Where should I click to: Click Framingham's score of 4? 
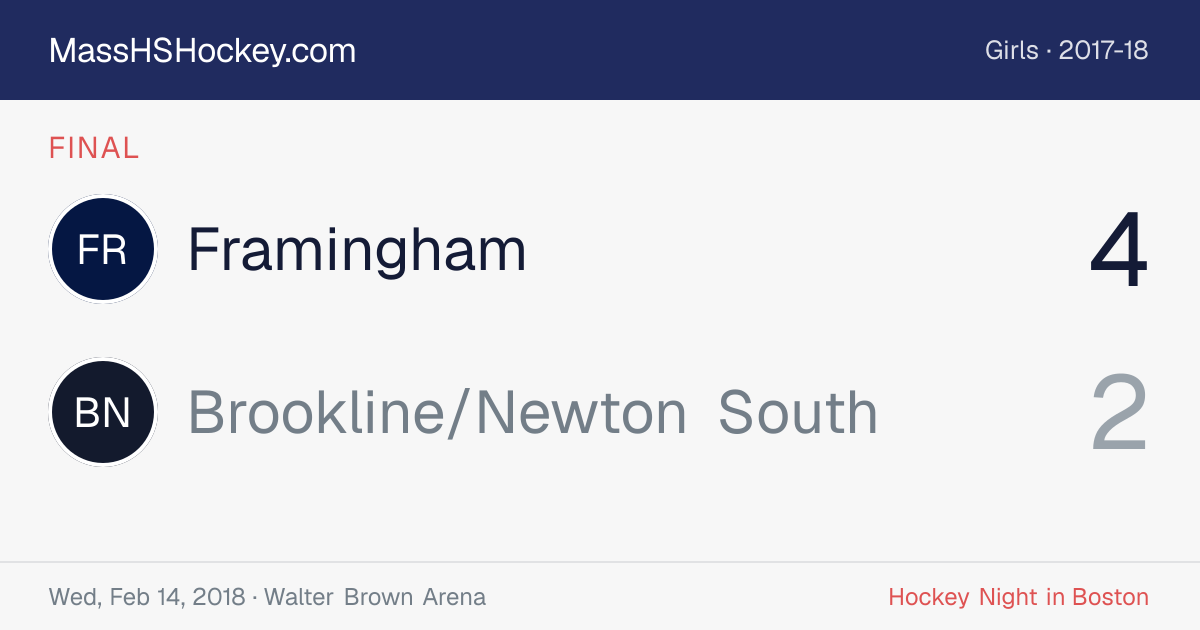tap(1119, 250)
